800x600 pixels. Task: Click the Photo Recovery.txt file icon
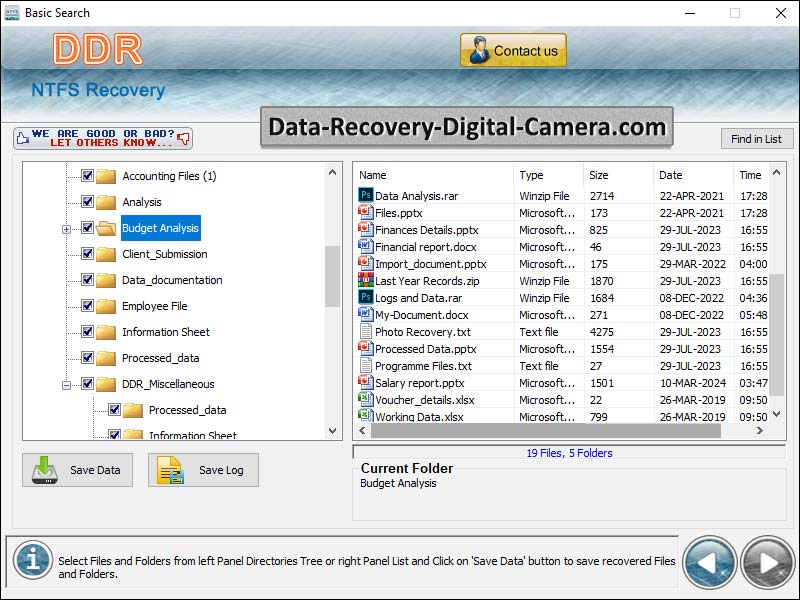[365, 332]
